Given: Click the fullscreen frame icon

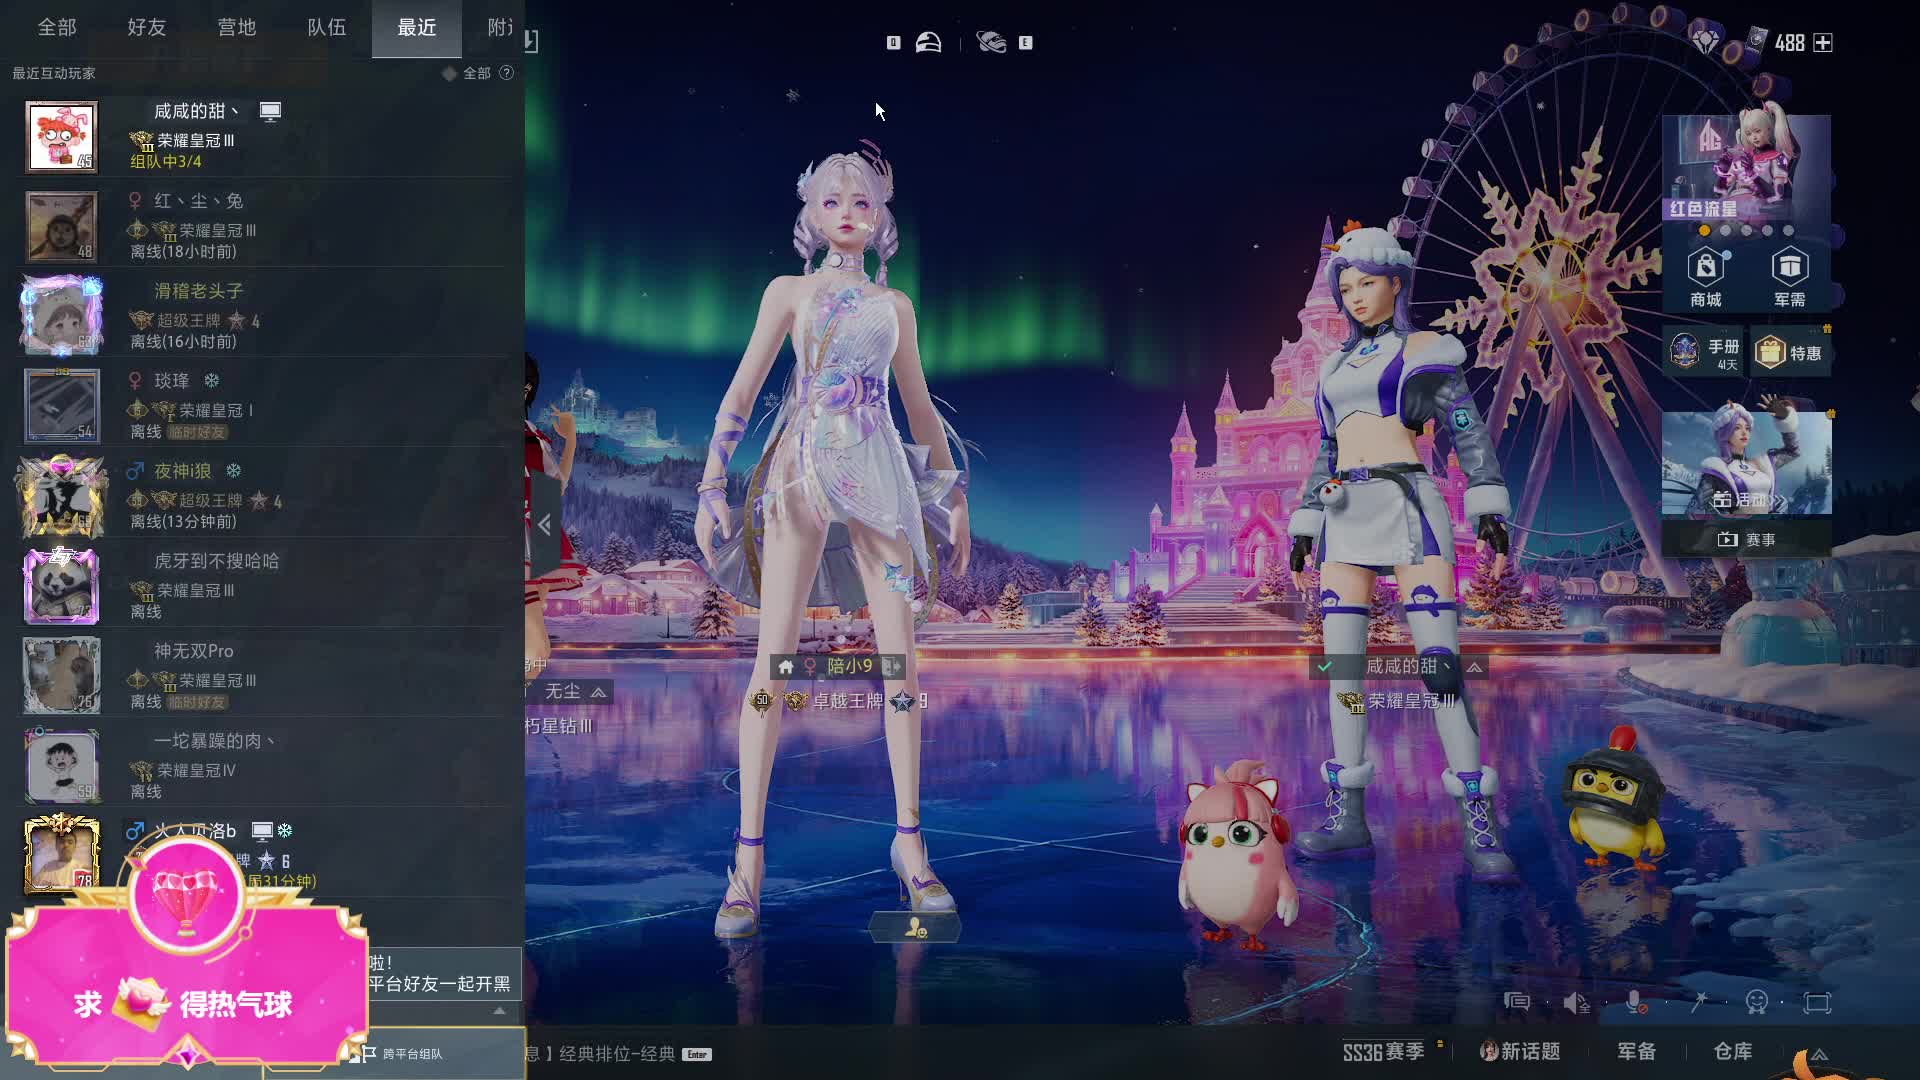Looking at the screenshot, I should [x=1817, y=1002].
